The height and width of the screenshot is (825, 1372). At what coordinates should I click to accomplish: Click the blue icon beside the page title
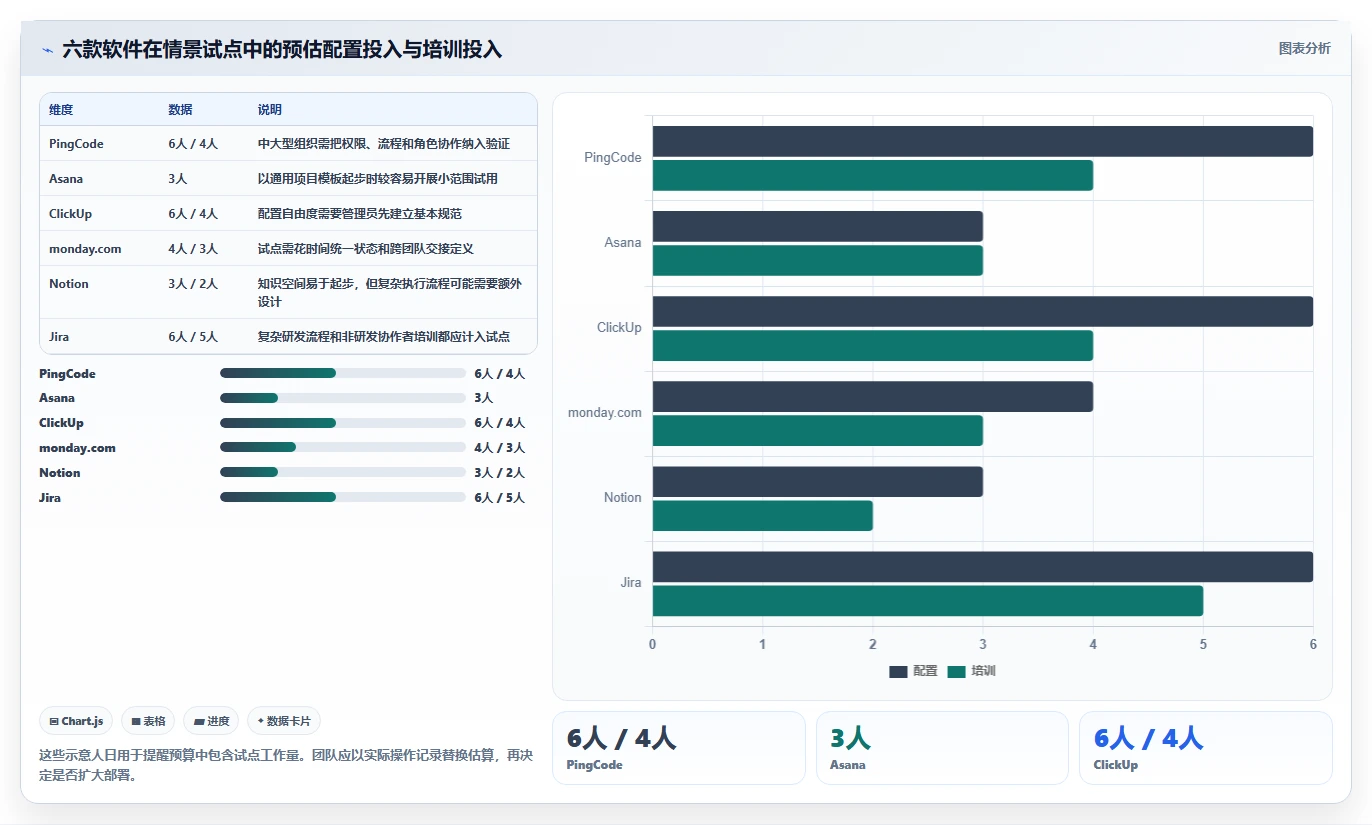coord(47,50)
